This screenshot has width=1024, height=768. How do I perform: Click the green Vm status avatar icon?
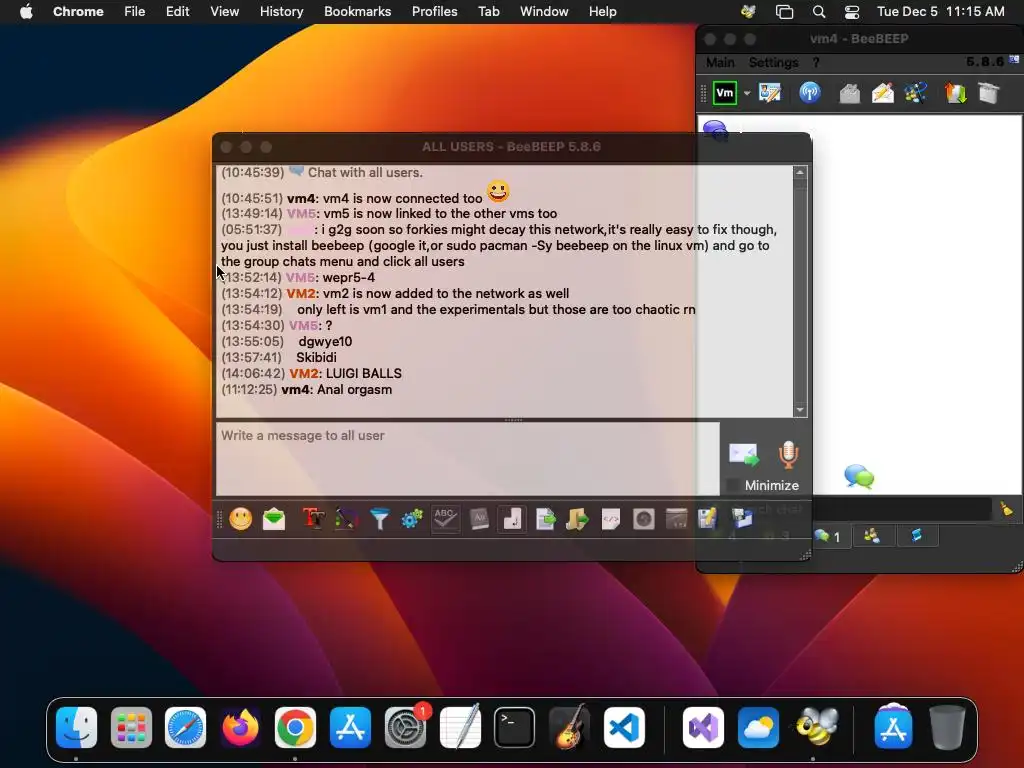click(725, 93)
